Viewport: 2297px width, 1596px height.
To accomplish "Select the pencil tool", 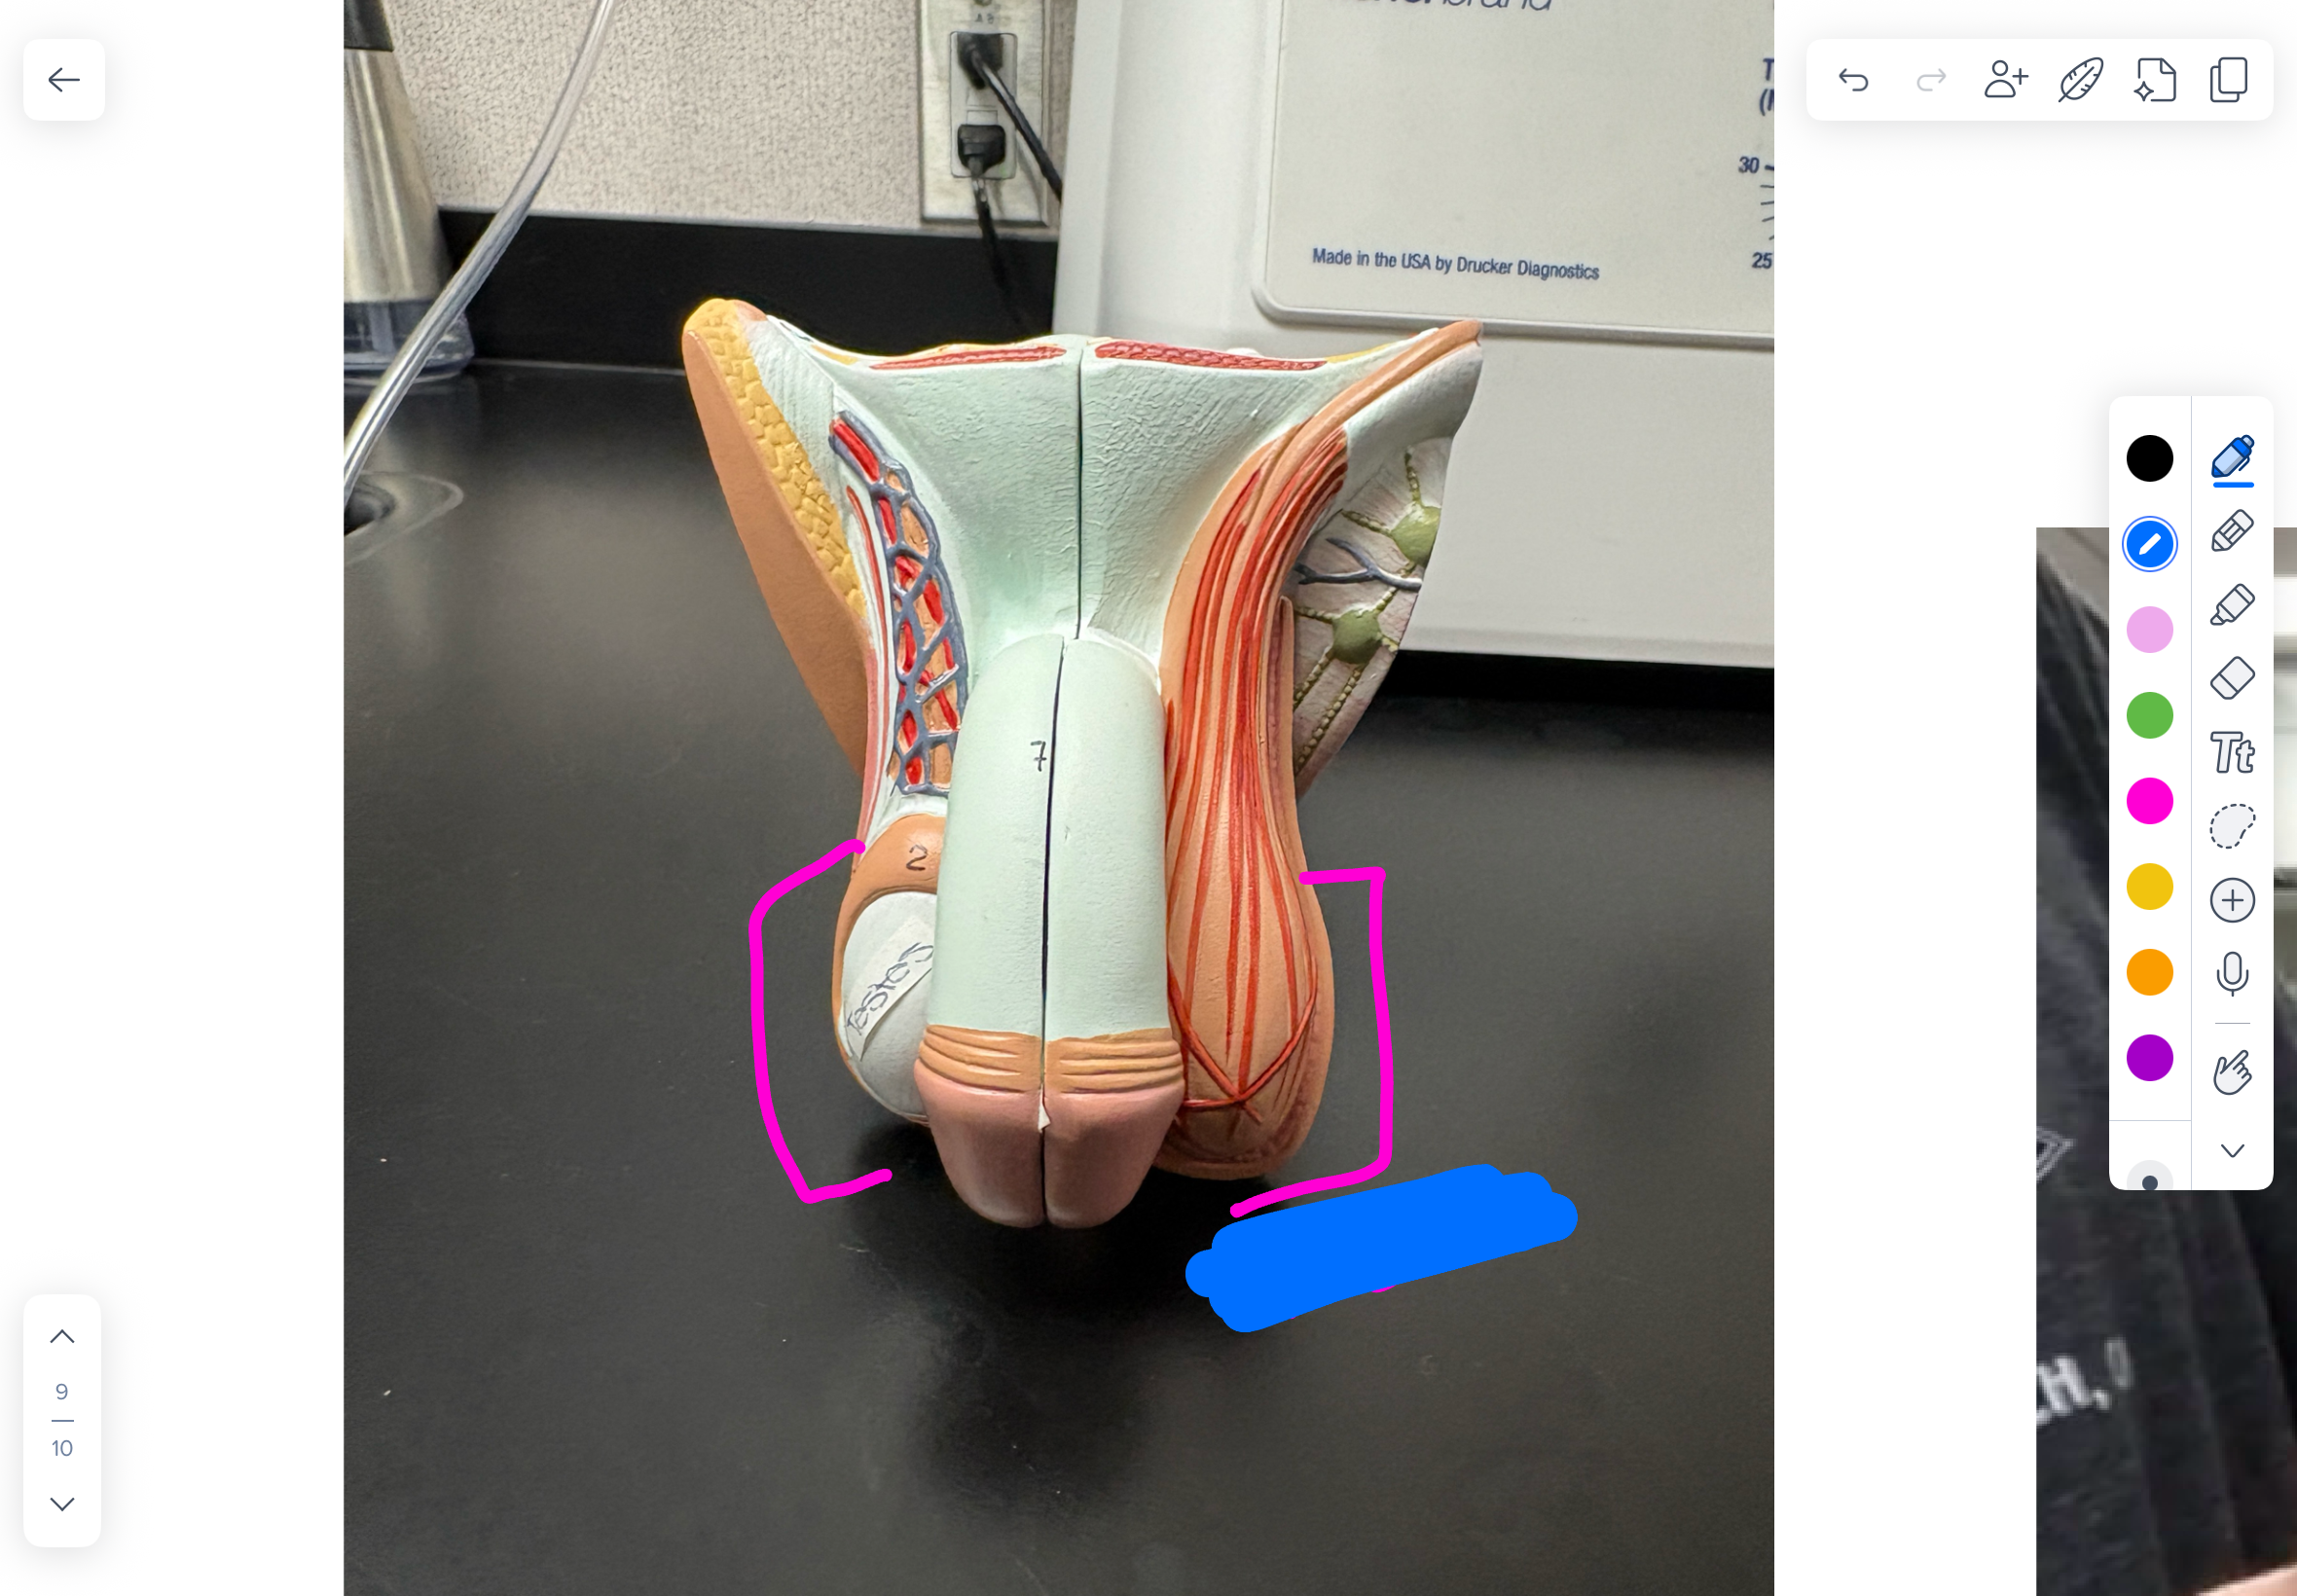I will pyautogui.click(x=2232, y=531).
